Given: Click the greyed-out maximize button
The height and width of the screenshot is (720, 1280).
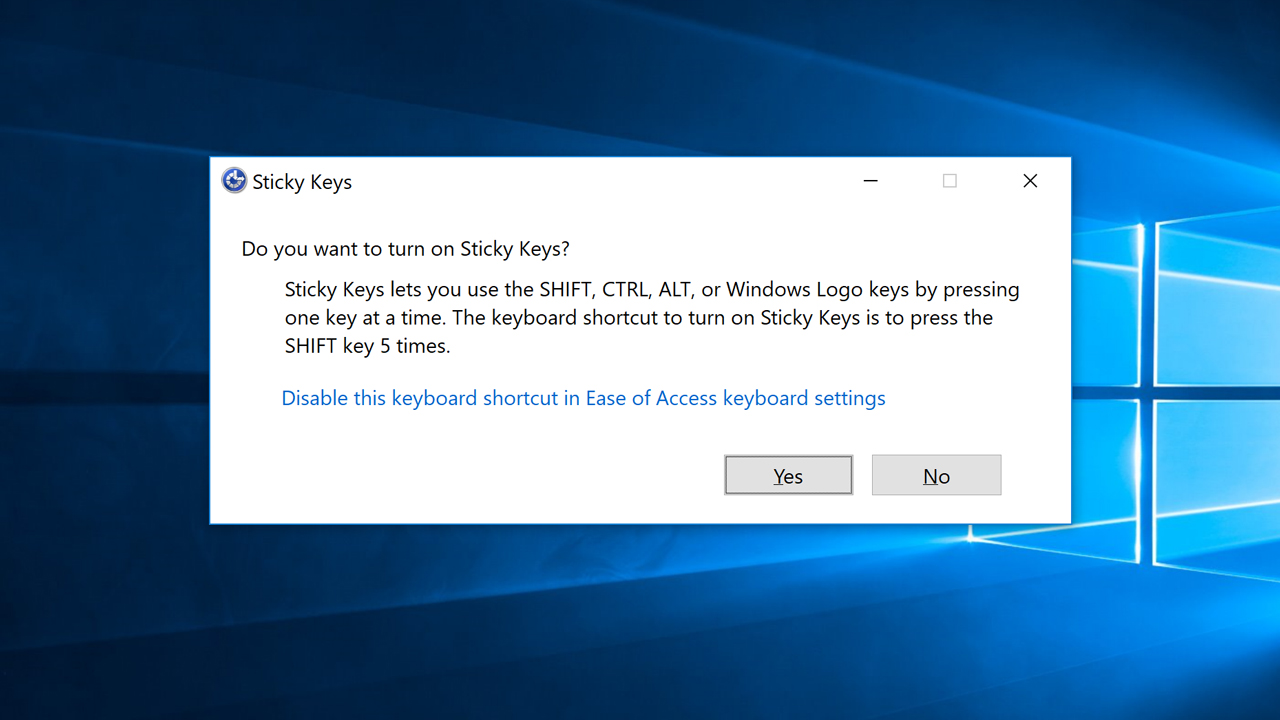Looking at the screenshot, I should (x=950, y=181).
